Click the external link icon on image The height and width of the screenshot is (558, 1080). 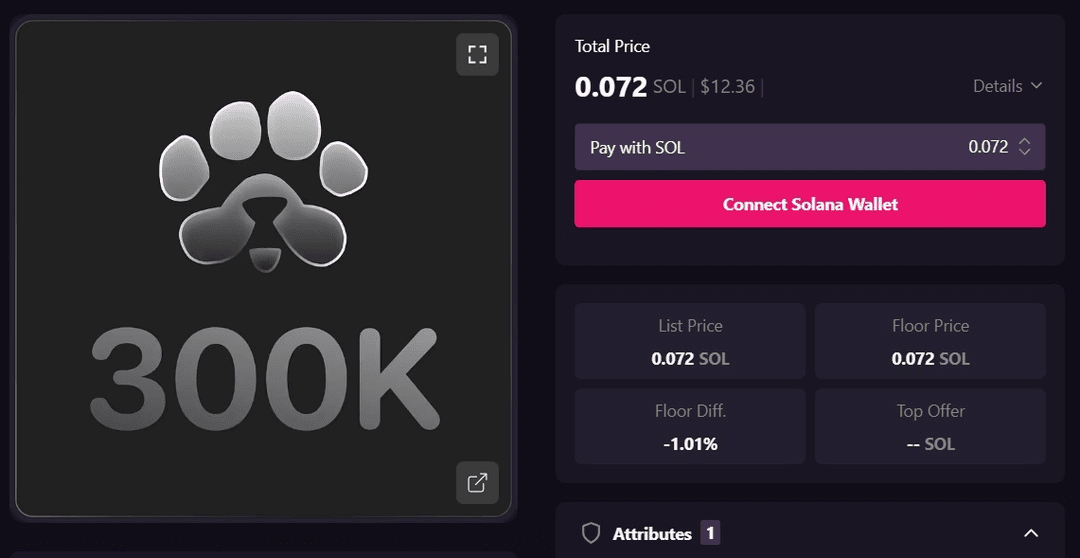[x=477, y=483]
